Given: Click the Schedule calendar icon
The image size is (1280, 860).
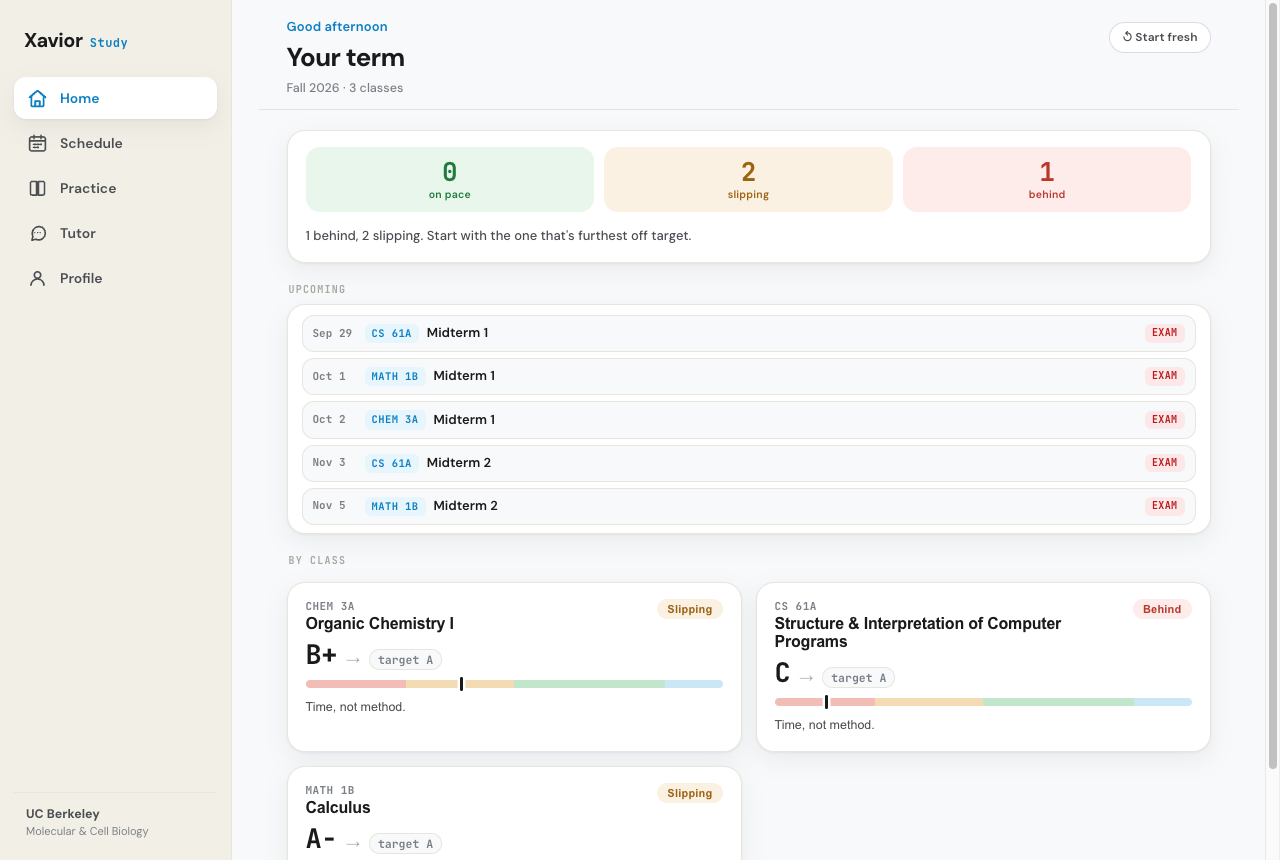Looking at the screenshot, I should click(x=38, y=143).
